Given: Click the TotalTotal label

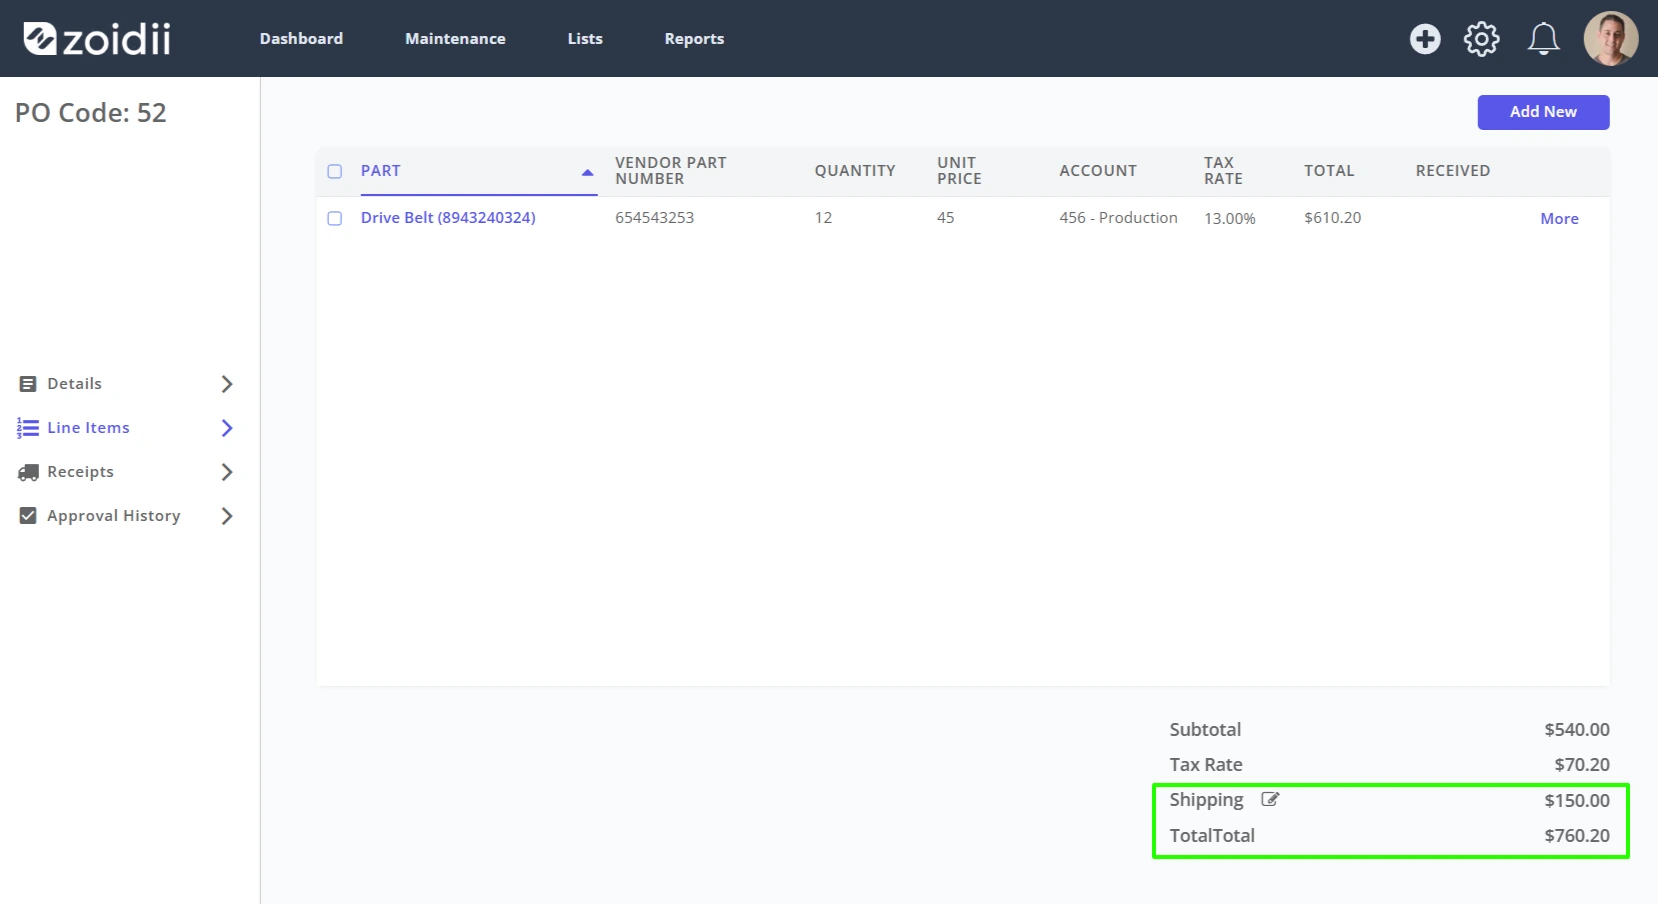Looking at the screenshot, I should [x=1212, y=836].
